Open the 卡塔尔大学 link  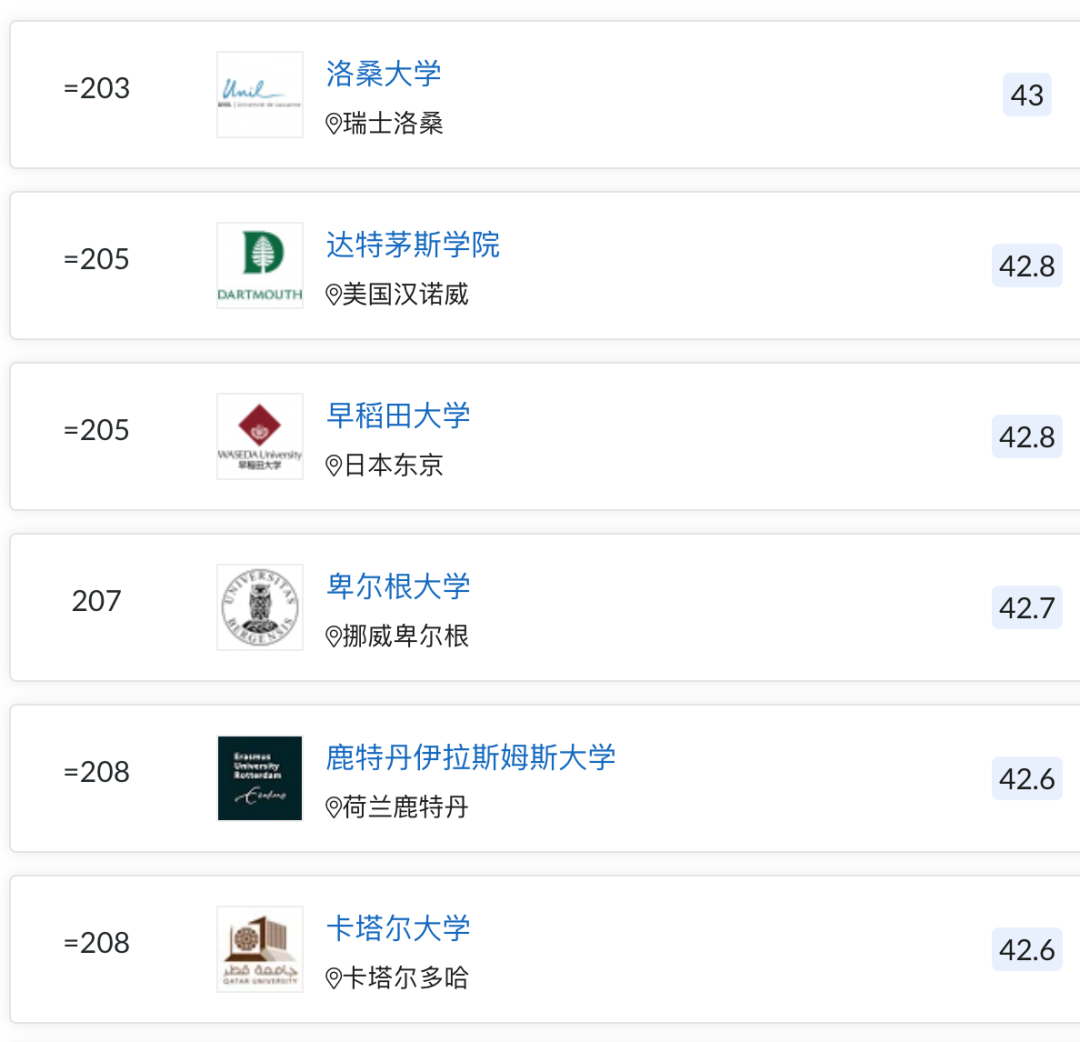[398, 928]
